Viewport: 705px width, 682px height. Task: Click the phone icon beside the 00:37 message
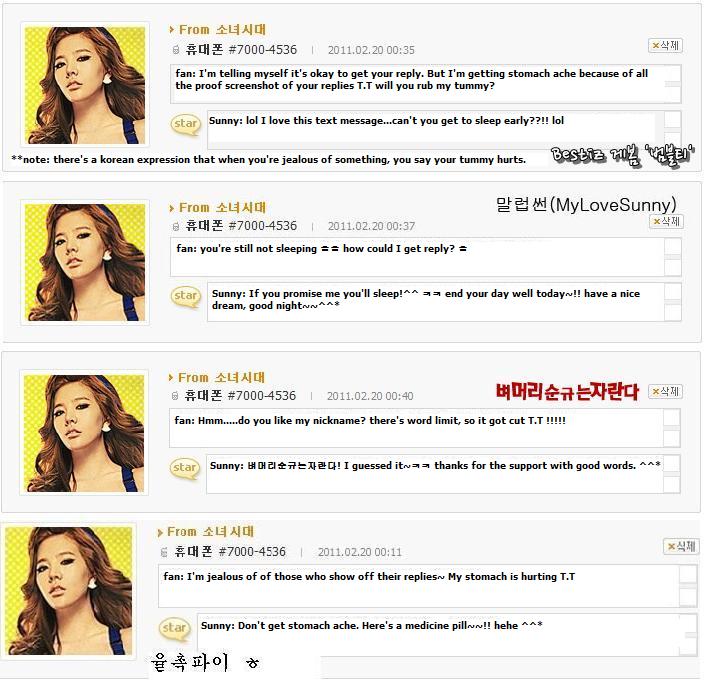[176, 226]
